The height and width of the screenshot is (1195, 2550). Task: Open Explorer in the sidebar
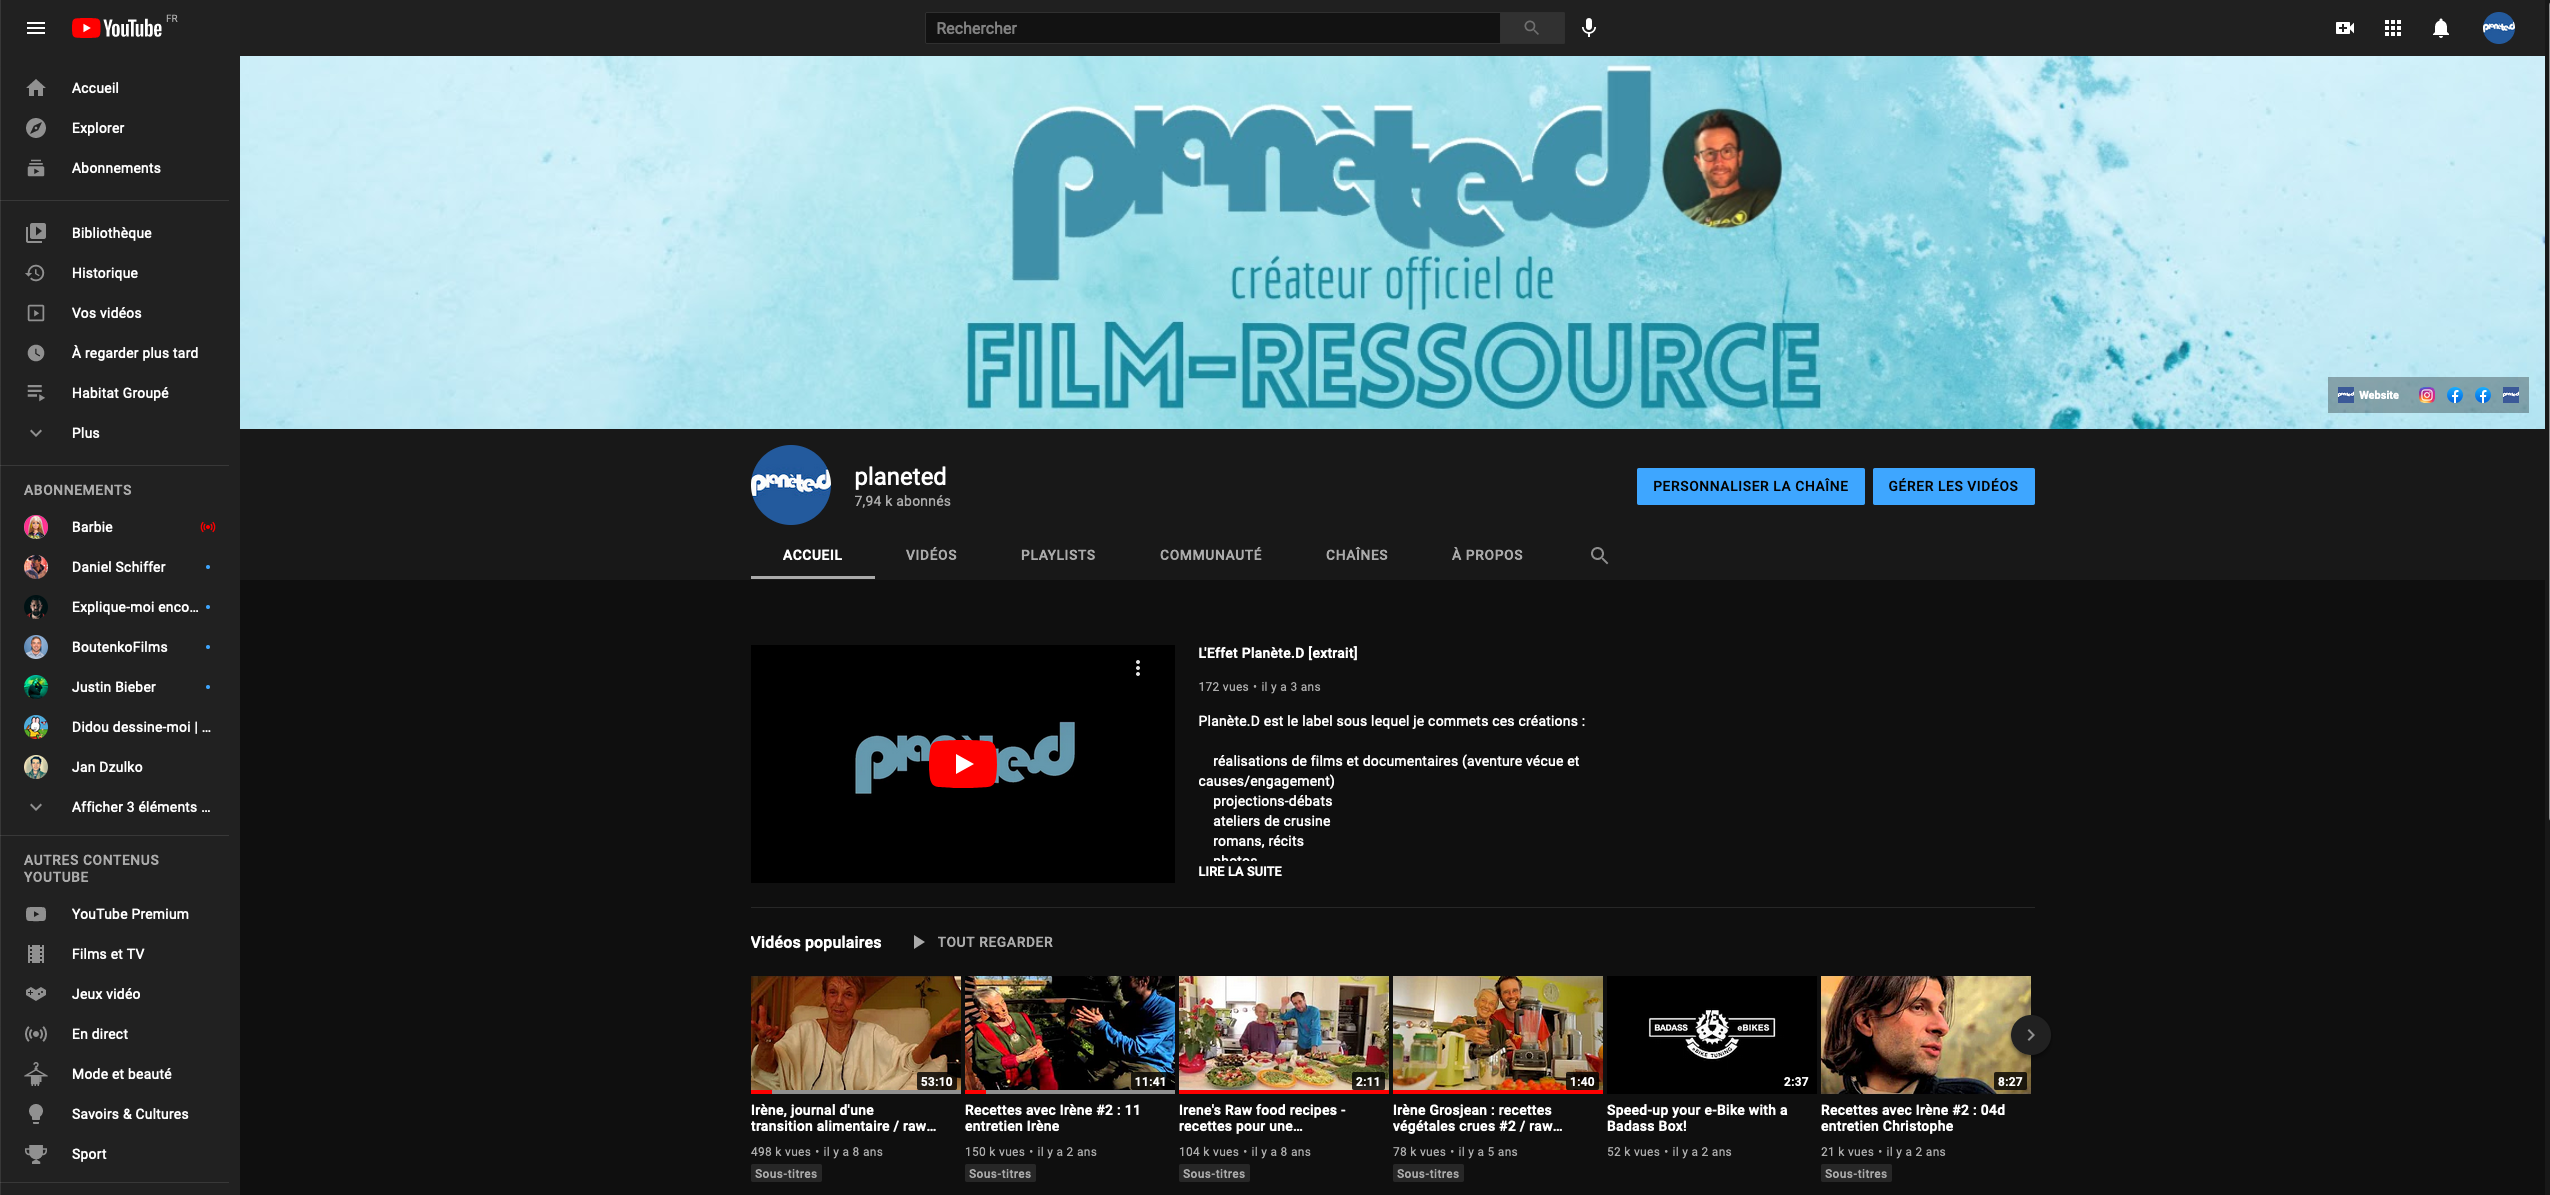(120, 128)
